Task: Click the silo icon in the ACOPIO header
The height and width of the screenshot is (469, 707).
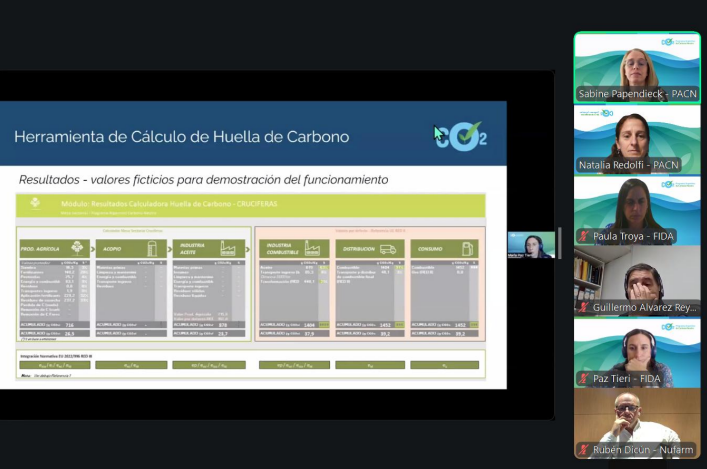Action: pyautogui.click(x=150, y=248)
